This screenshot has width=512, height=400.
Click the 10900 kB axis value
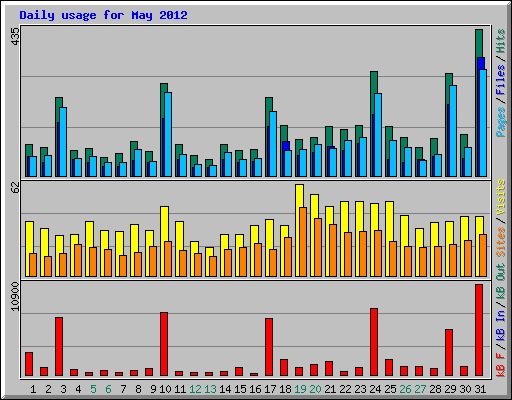[15, 296]
